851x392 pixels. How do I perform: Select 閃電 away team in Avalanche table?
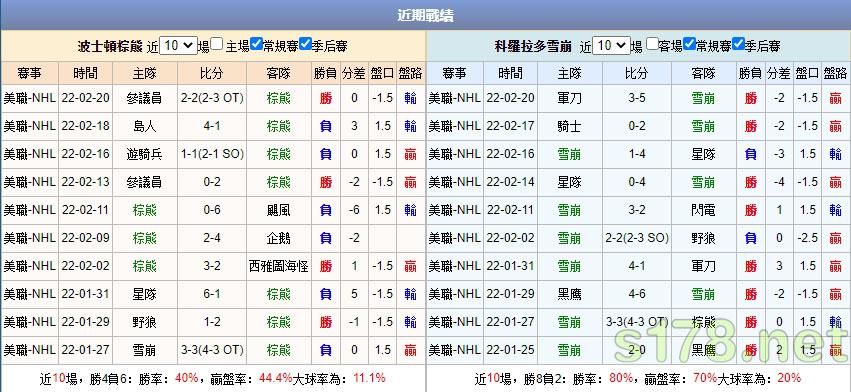(x=704, y=210)
